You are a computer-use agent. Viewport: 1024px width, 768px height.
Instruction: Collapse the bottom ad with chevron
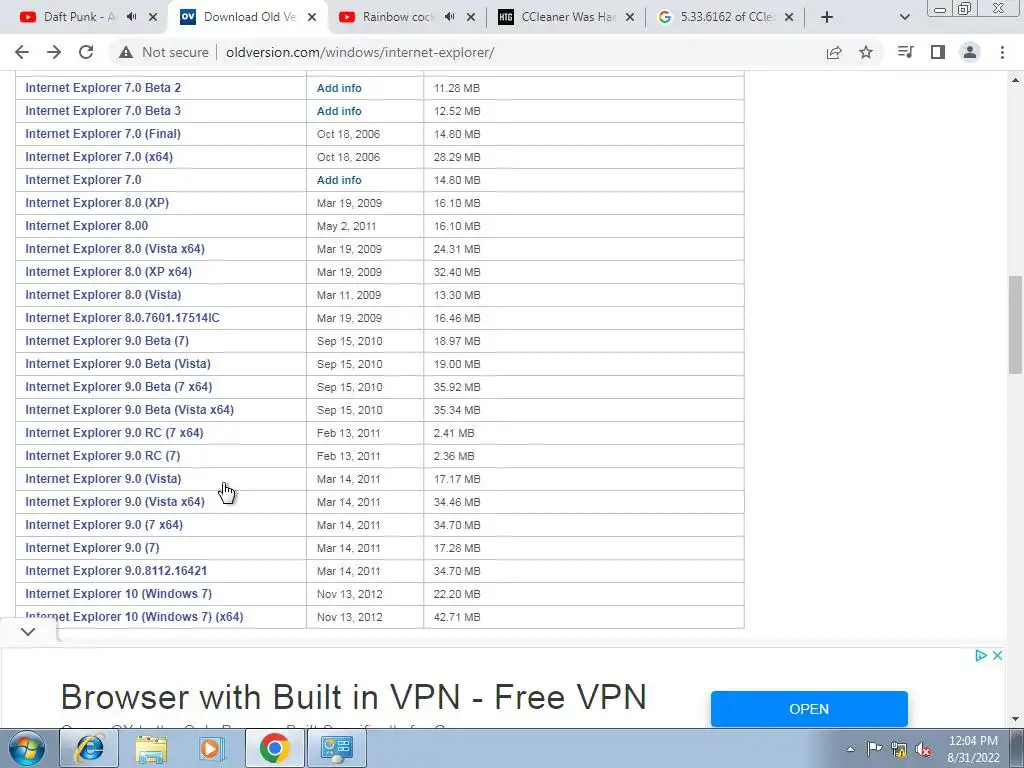tap(28, 632)
